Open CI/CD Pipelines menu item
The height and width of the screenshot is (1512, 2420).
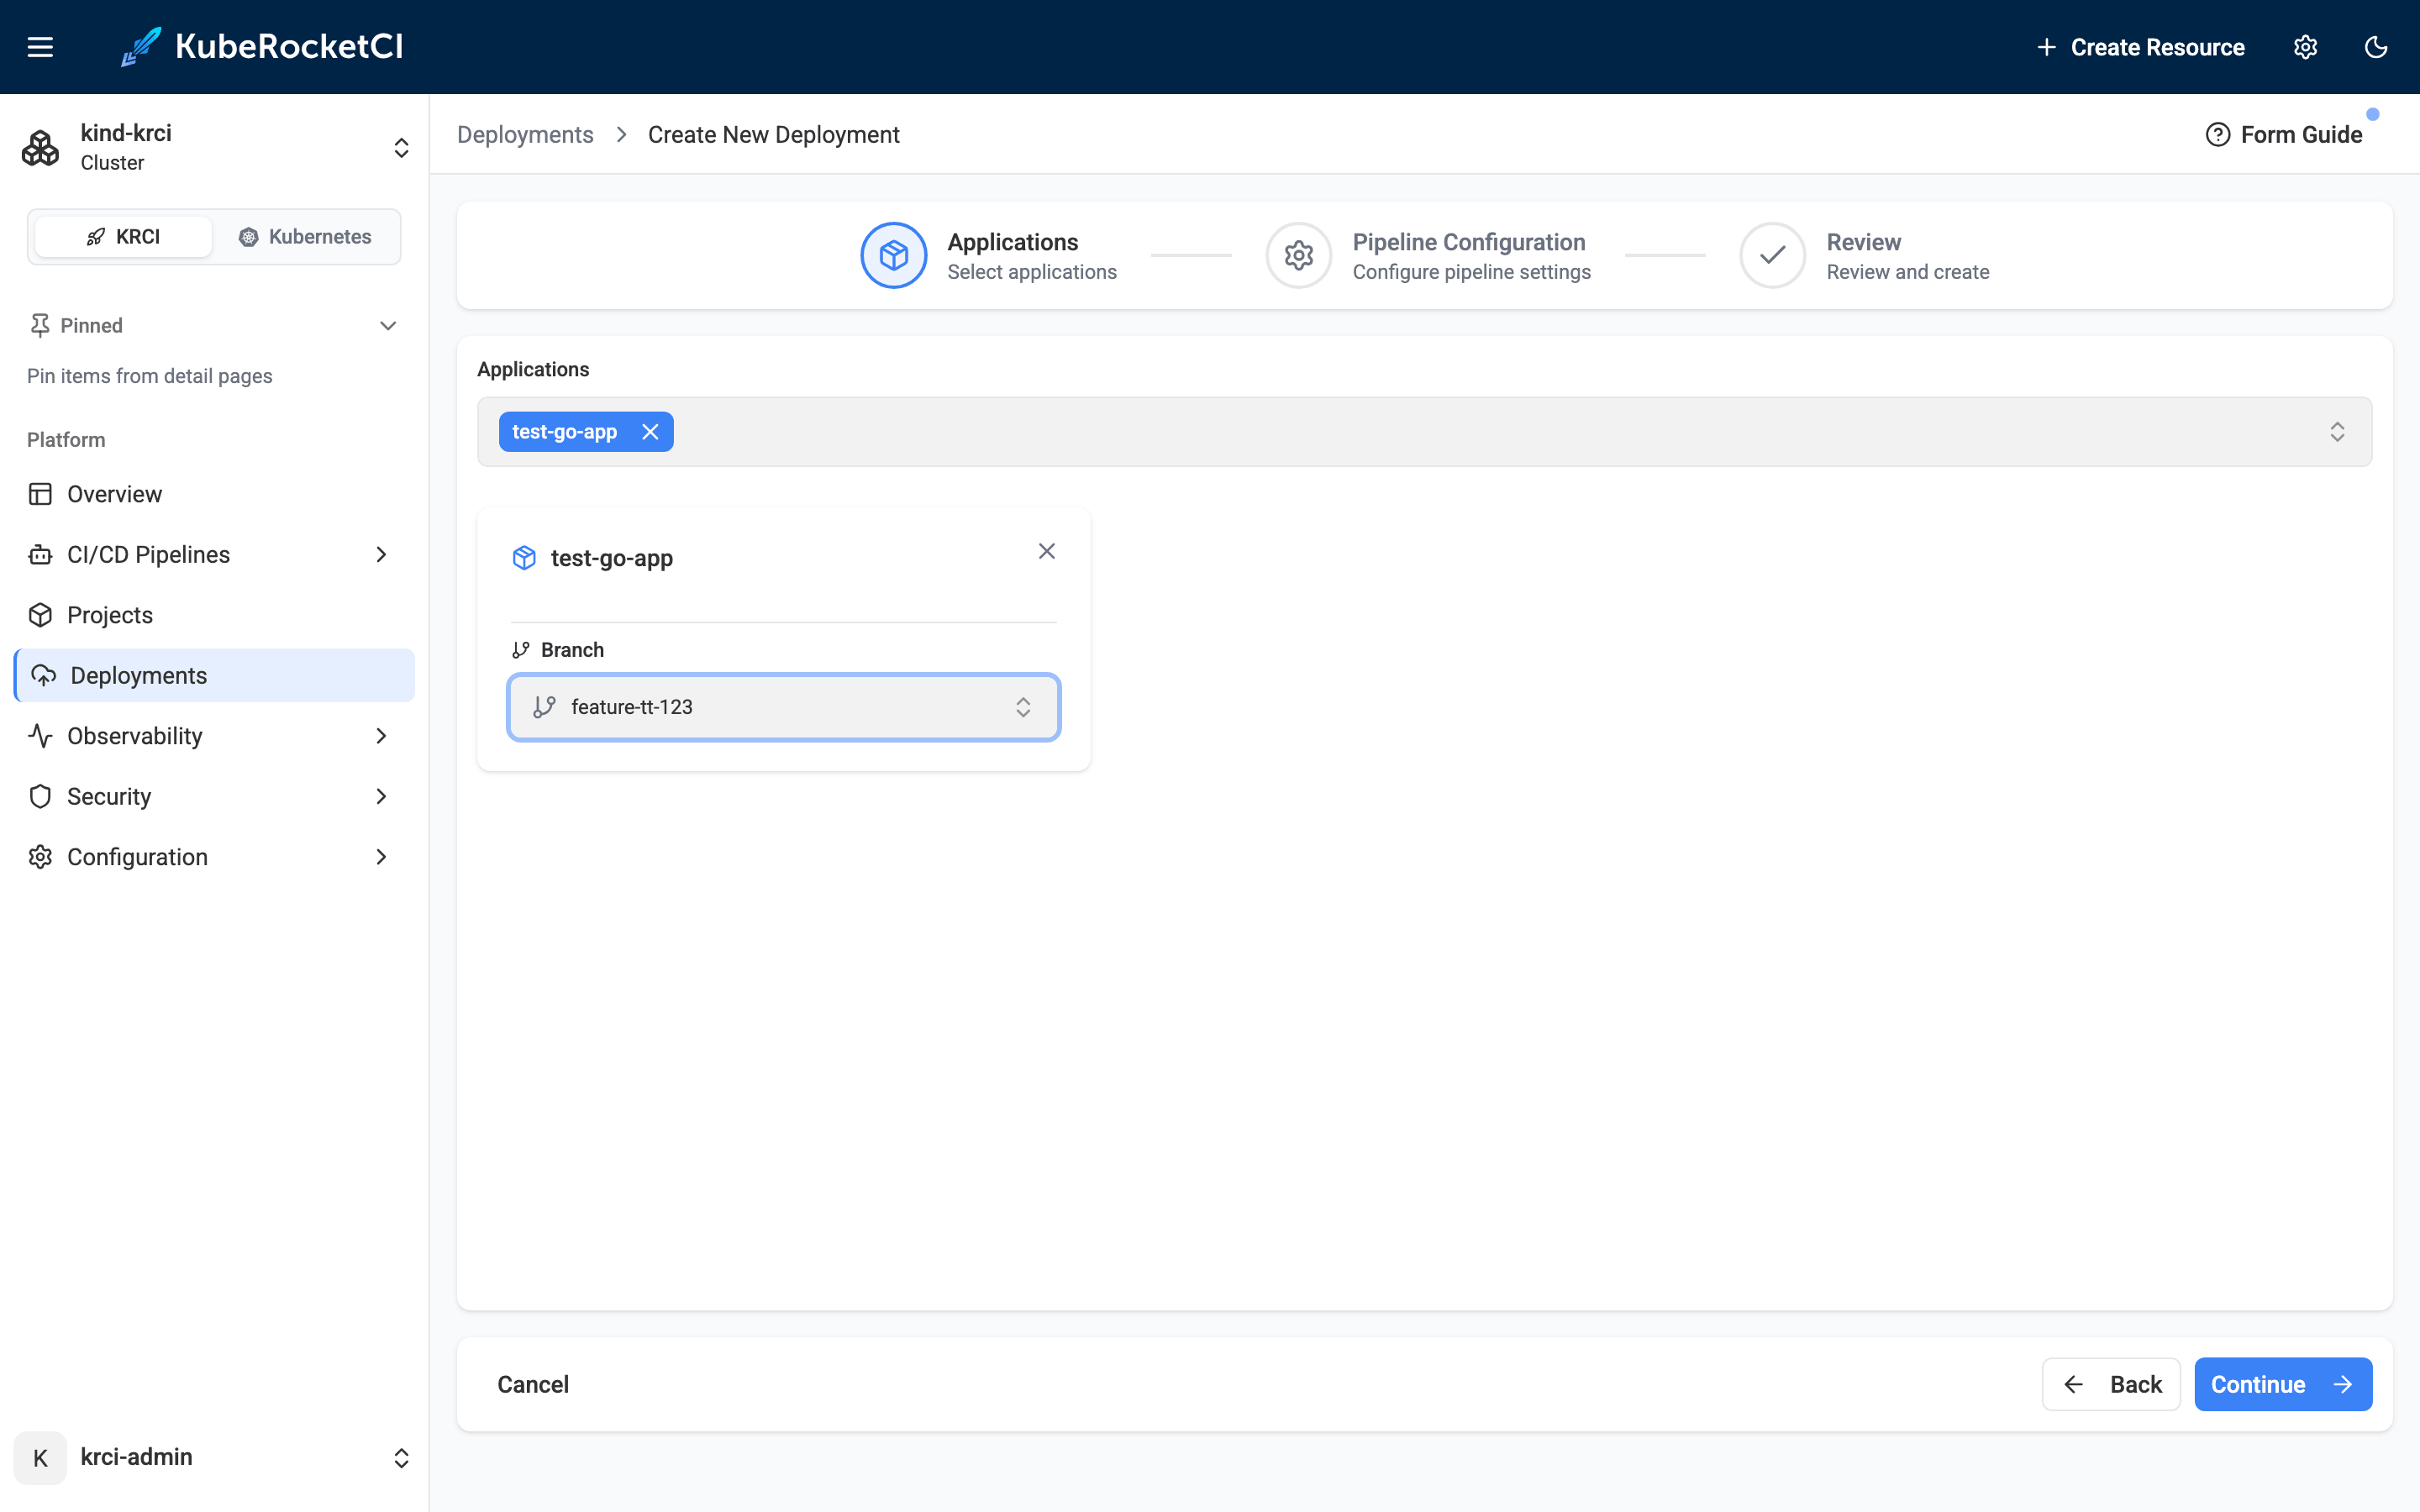pos(214,554)
